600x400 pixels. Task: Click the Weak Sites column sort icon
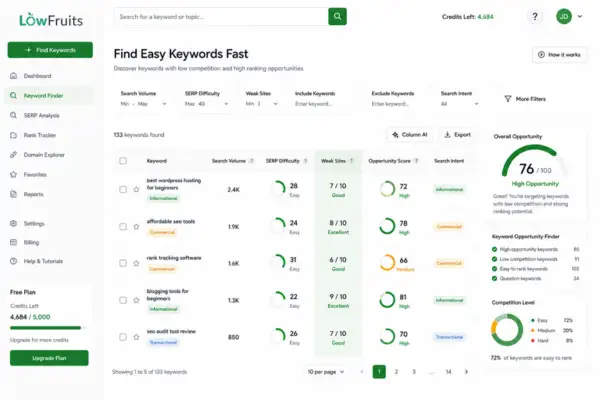point(351,161)
